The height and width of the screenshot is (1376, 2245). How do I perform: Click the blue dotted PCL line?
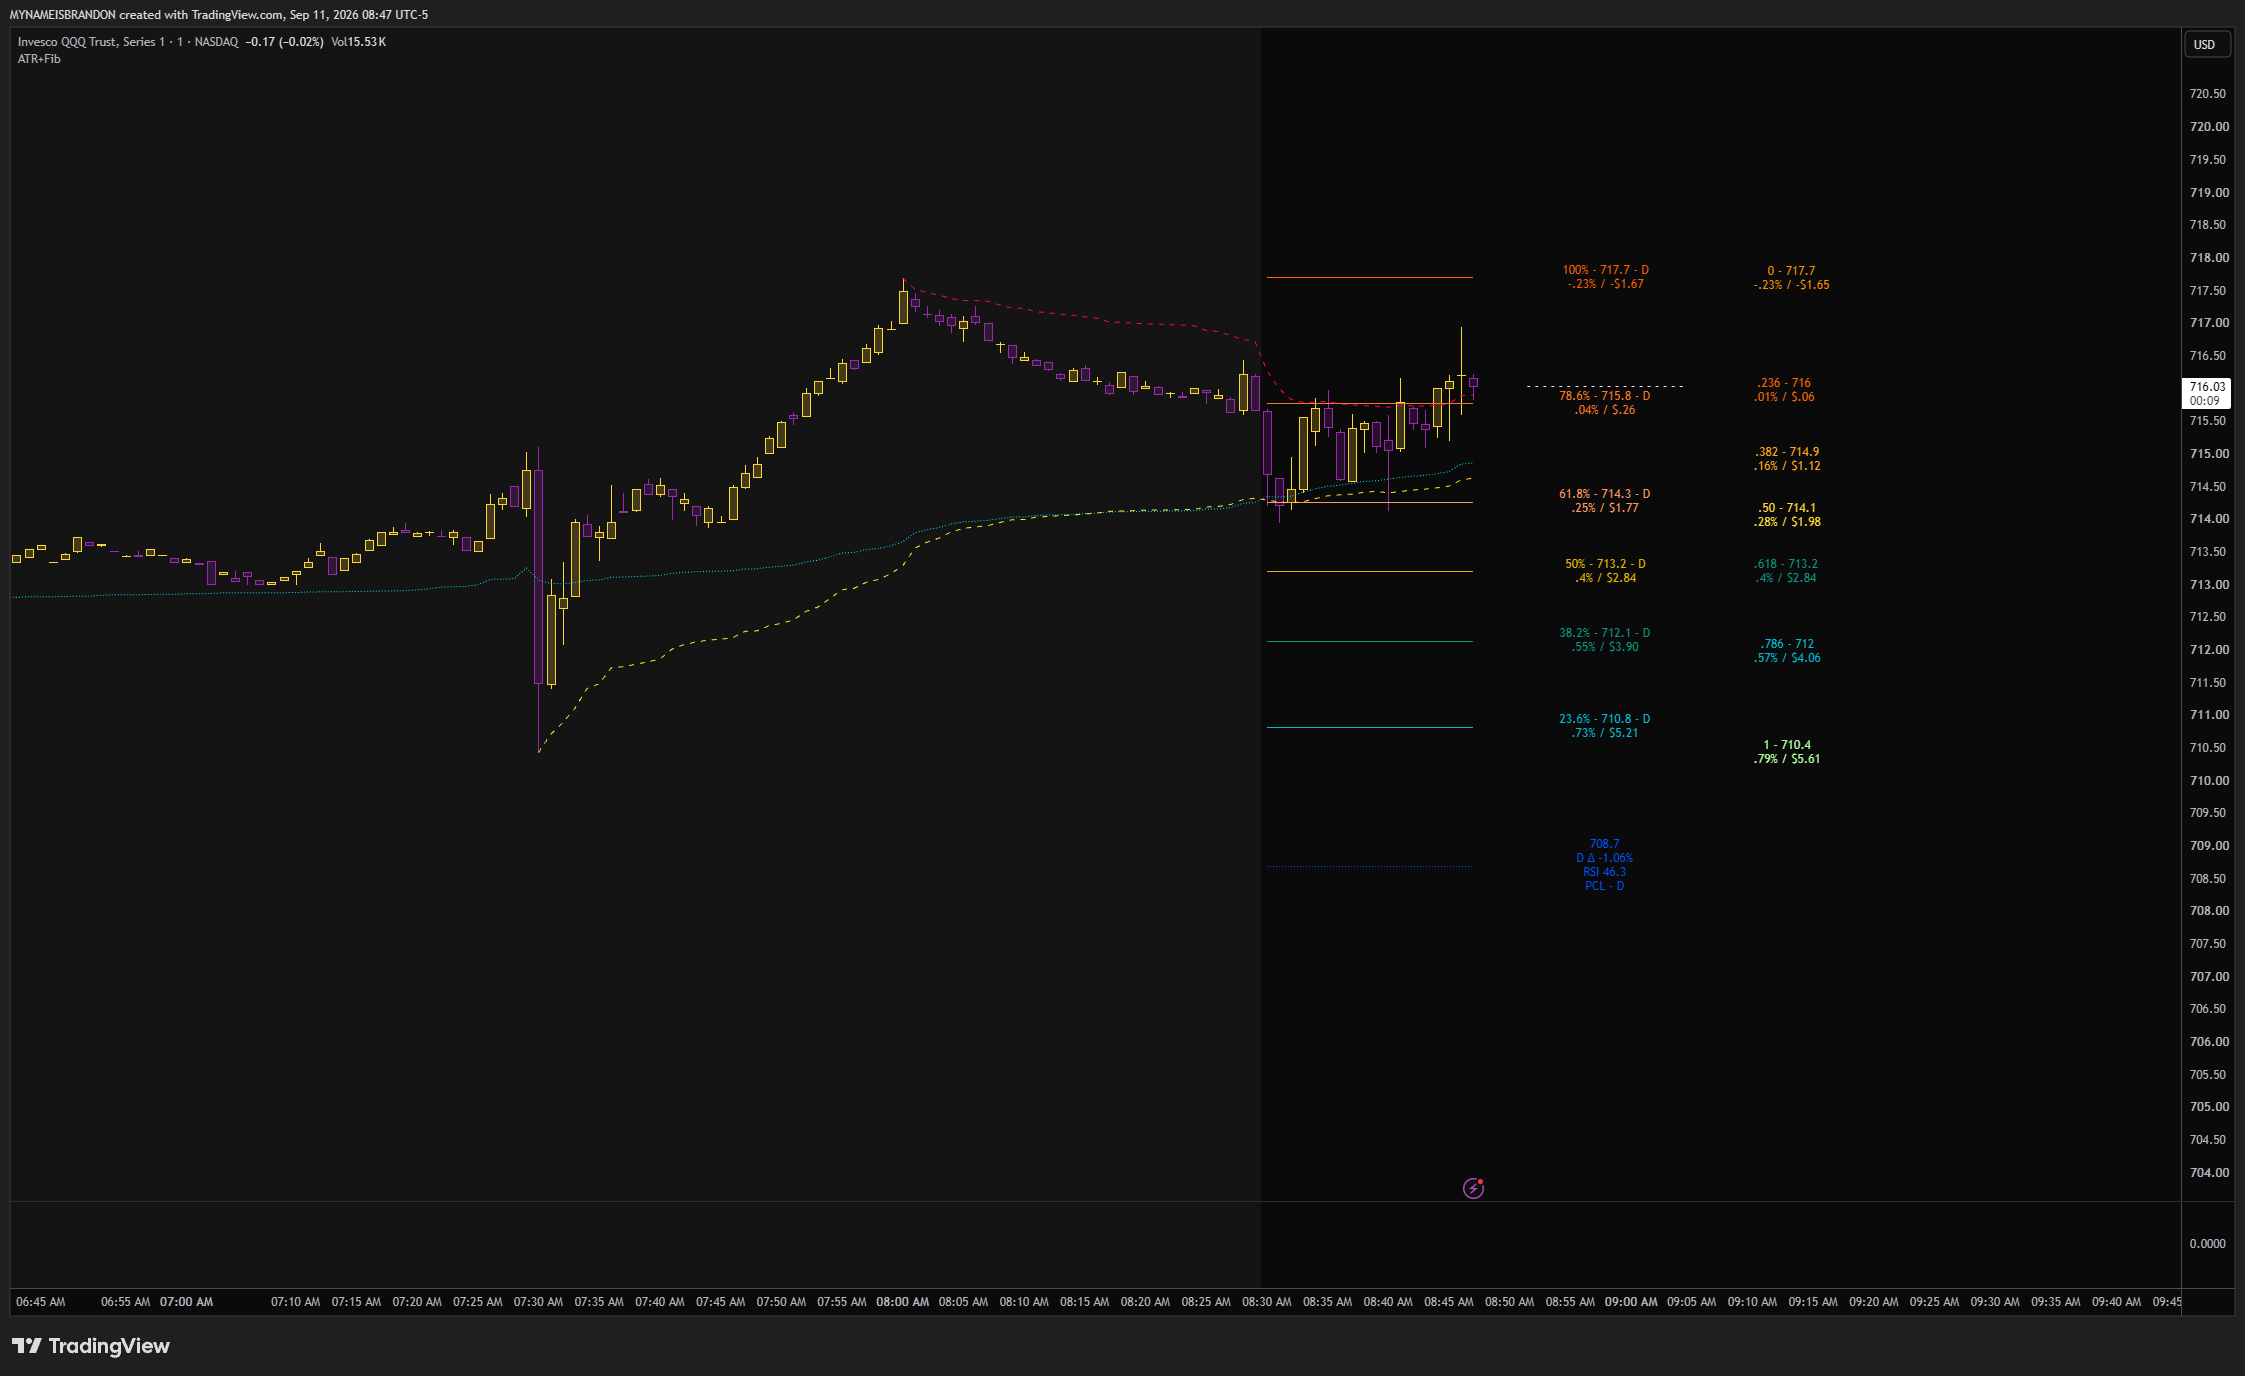pos(1369,867)
